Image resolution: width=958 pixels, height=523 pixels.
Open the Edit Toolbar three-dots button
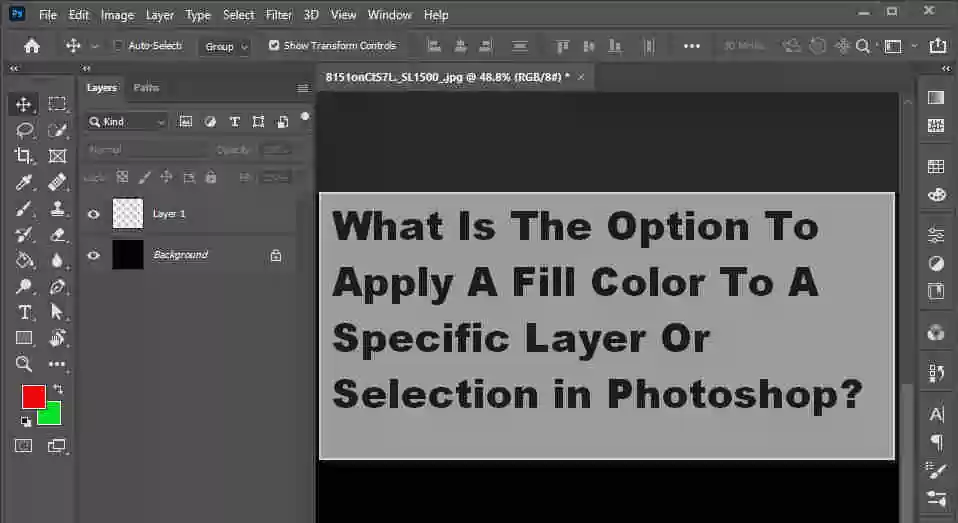click(57, 364)
